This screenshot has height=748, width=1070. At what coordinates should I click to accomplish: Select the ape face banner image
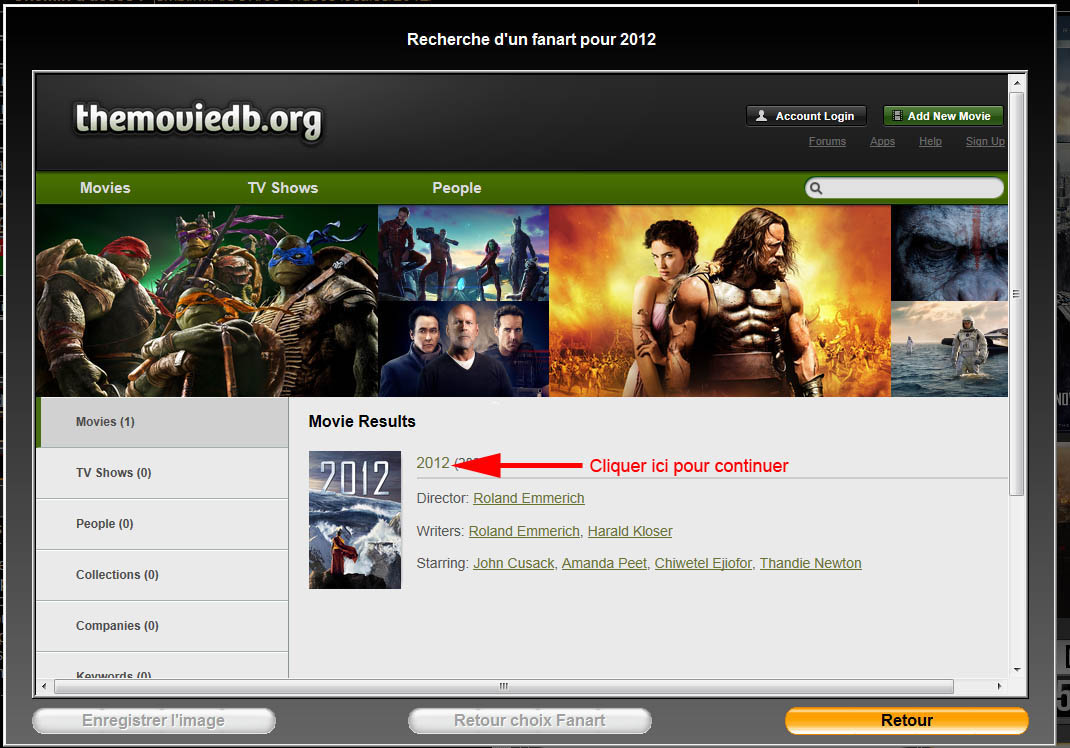click(949, 253)
